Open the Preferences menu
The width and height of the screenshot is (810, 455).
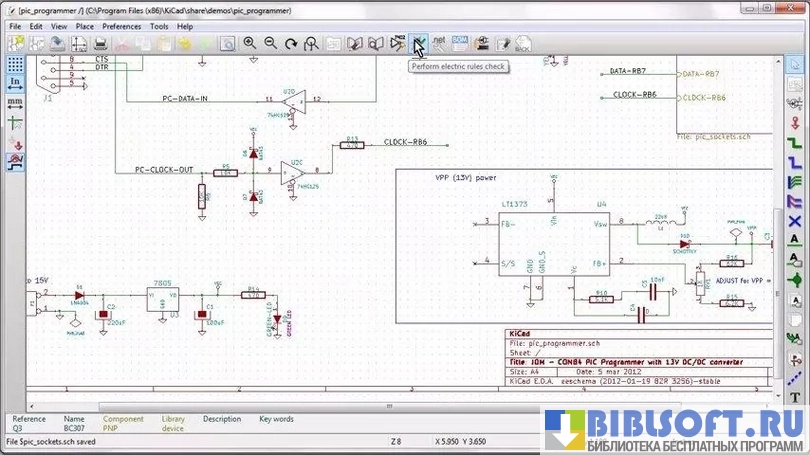tap(122, 26)
